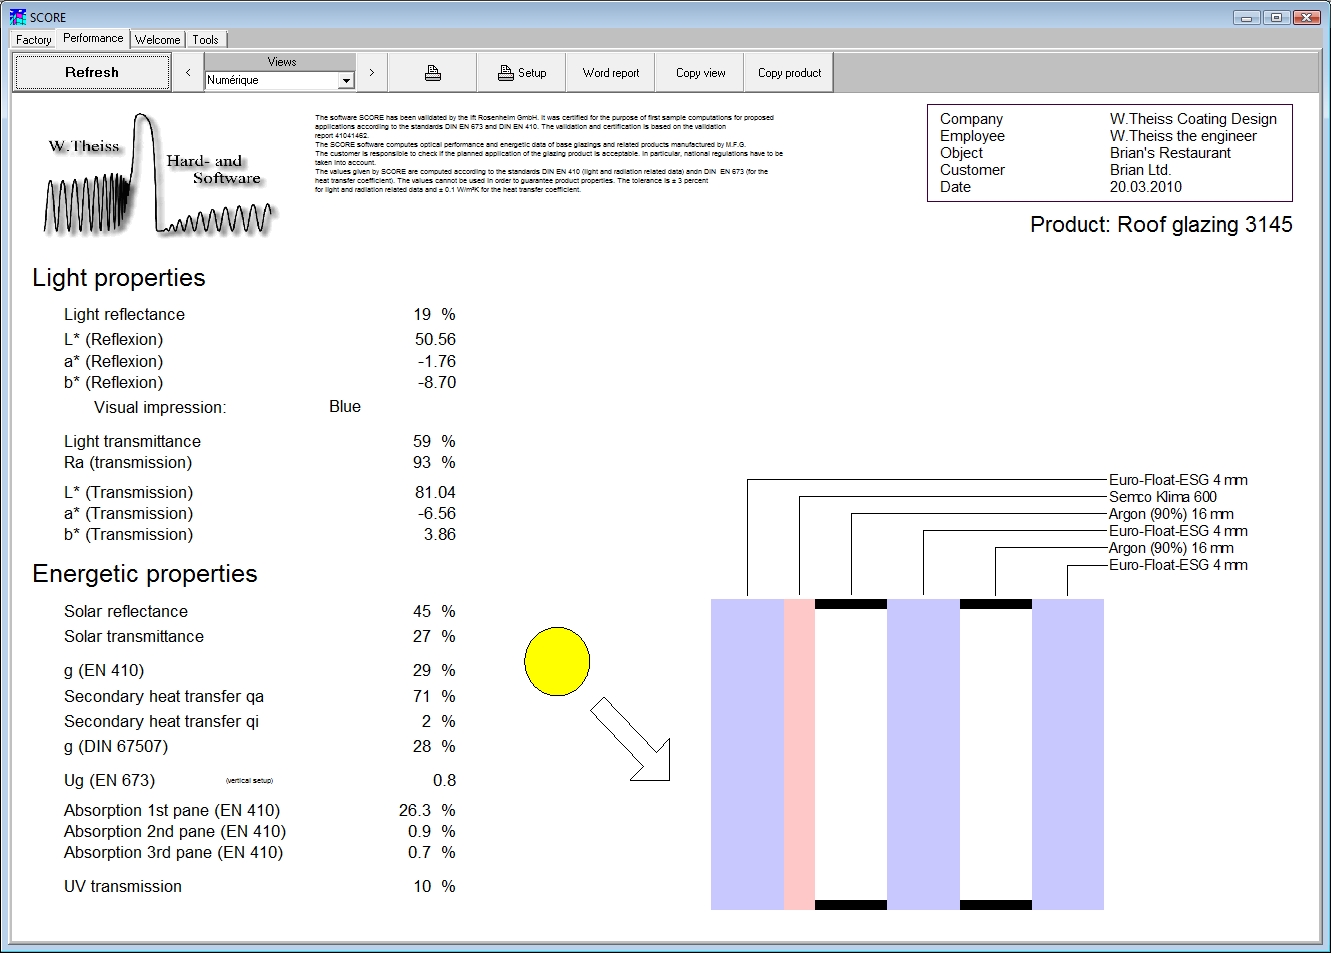Click the 'Semco Klima 600' layer label

pyautogui.click(x=1163, y=497)
